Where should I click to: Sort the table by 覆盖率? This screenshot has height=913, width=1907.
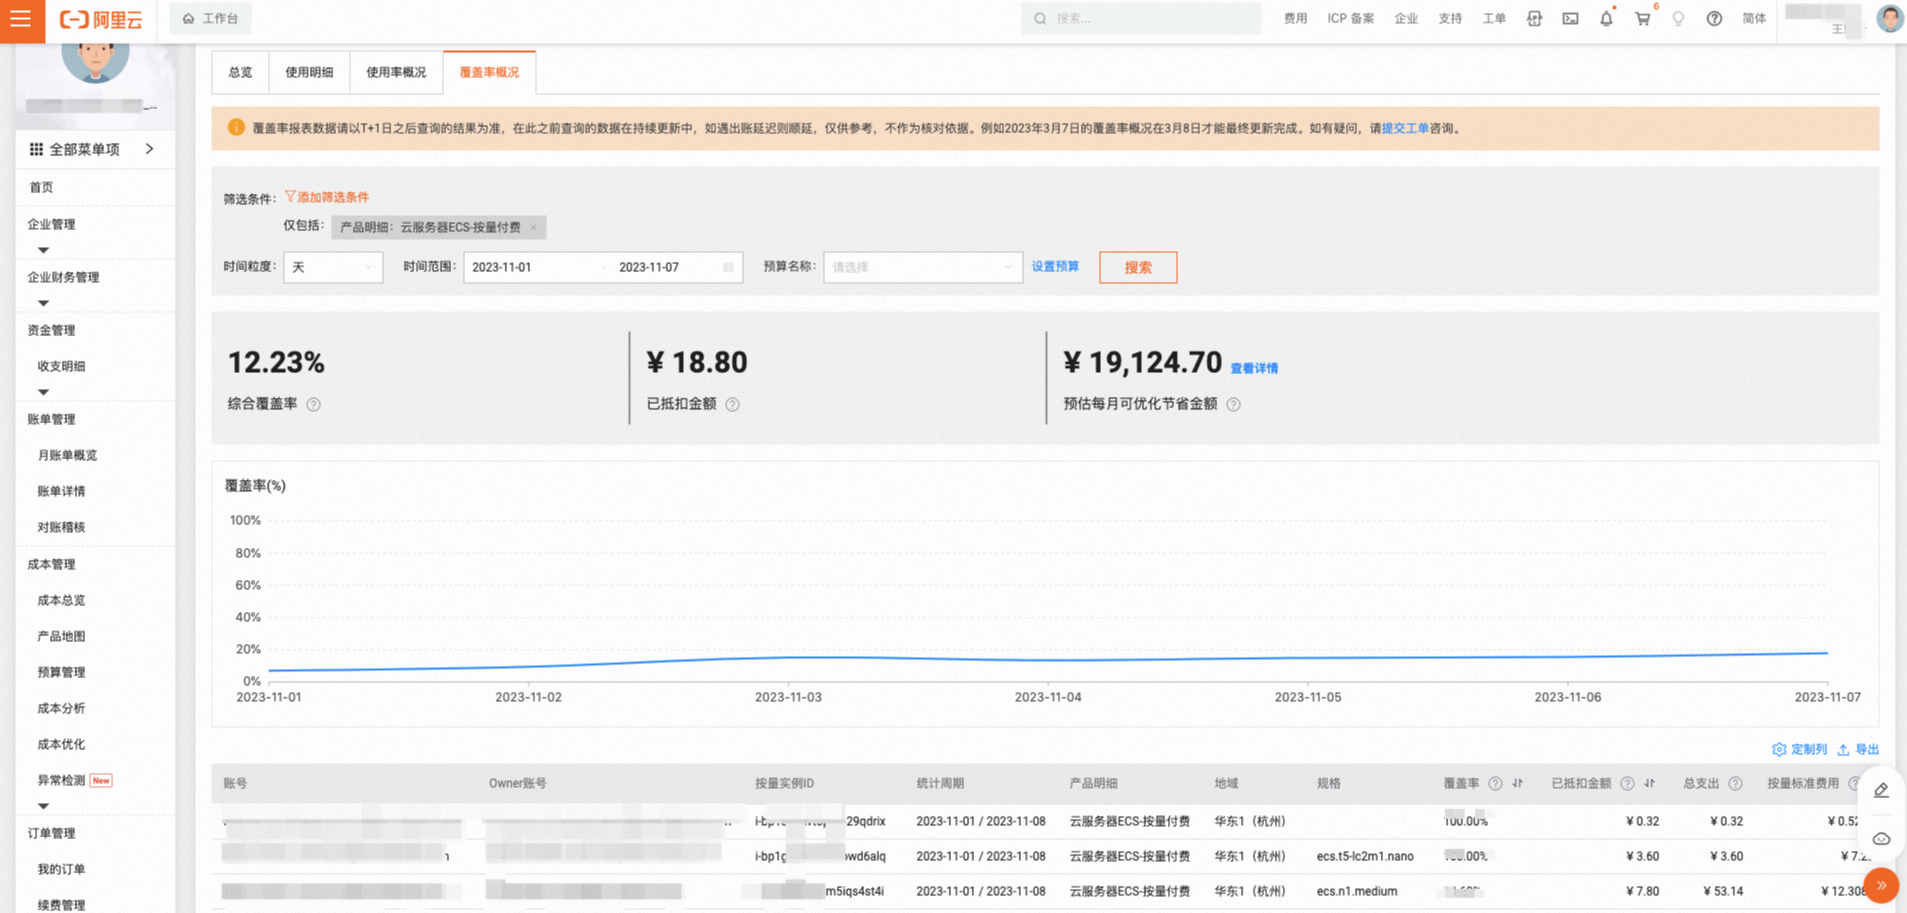1517,783
